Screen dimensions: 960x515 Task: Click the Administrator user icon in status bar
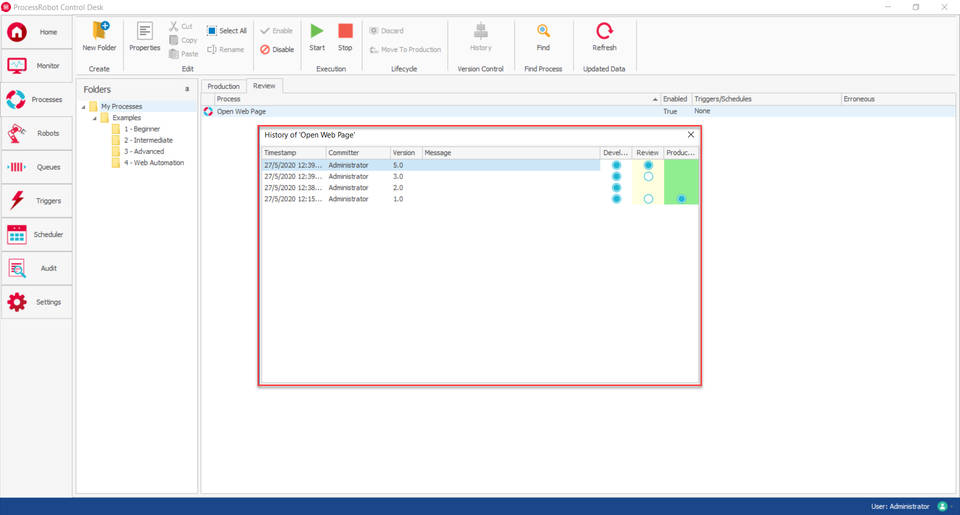942,506
